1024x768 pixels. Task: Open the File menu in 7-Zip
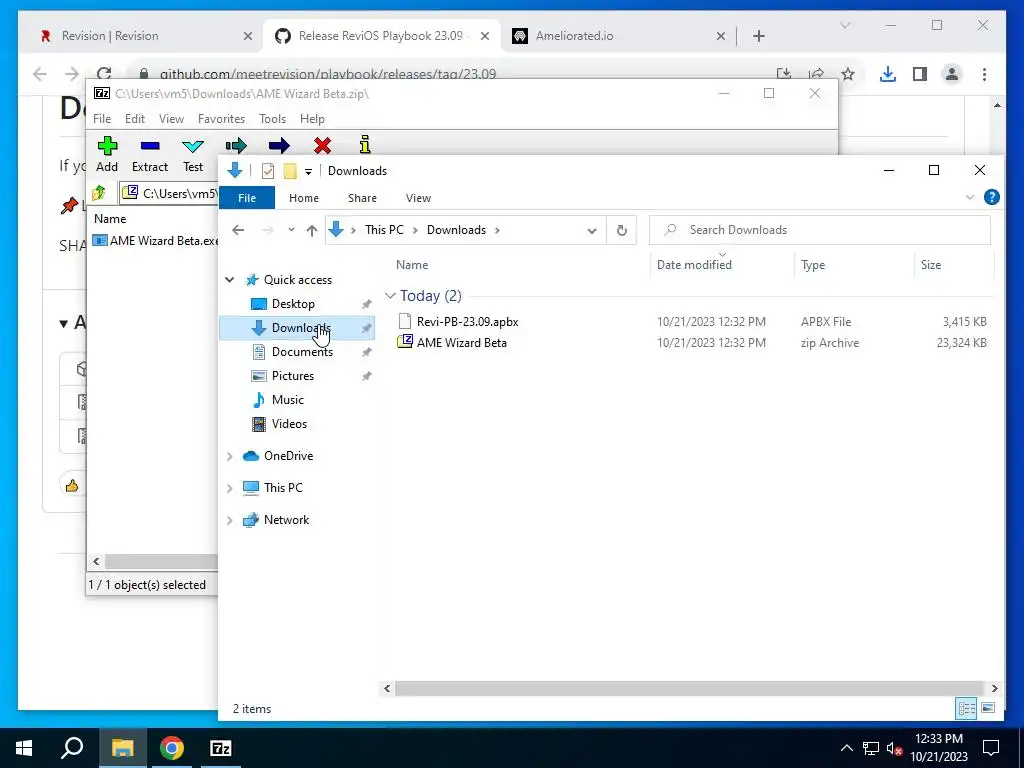tap(102, 119)
